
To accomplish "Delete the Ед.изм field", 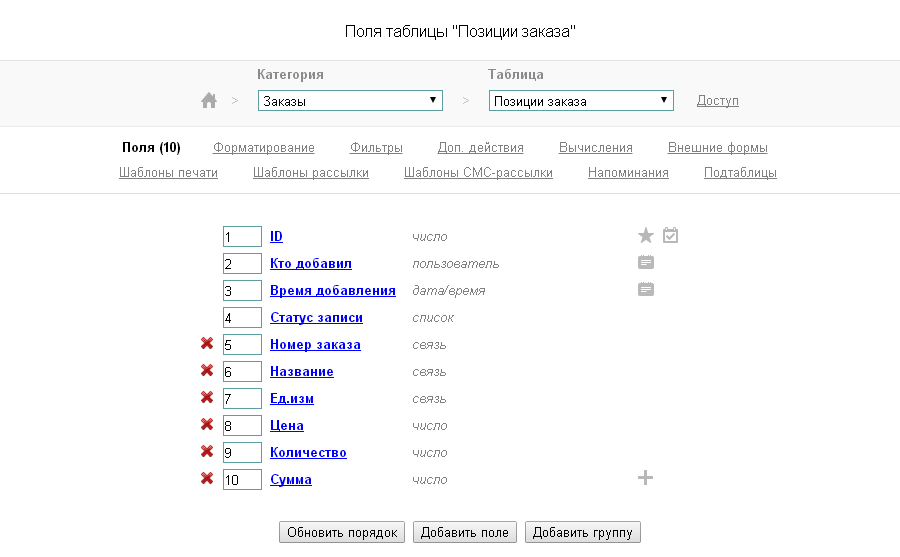I will pyautogui.click(x=207, y=398).
